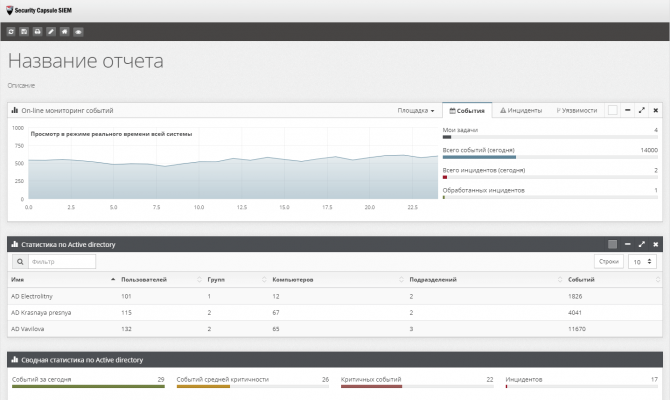Collapse the Статистика по Active directory panel

pos(627,244)
